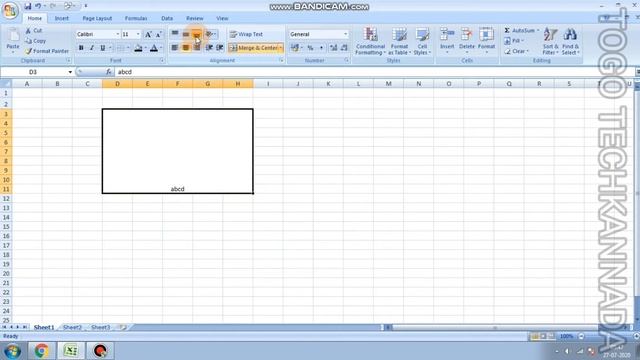
Task: Click the Insert Function fx icon
Action: pyautogui.click(x=109, y=72)
